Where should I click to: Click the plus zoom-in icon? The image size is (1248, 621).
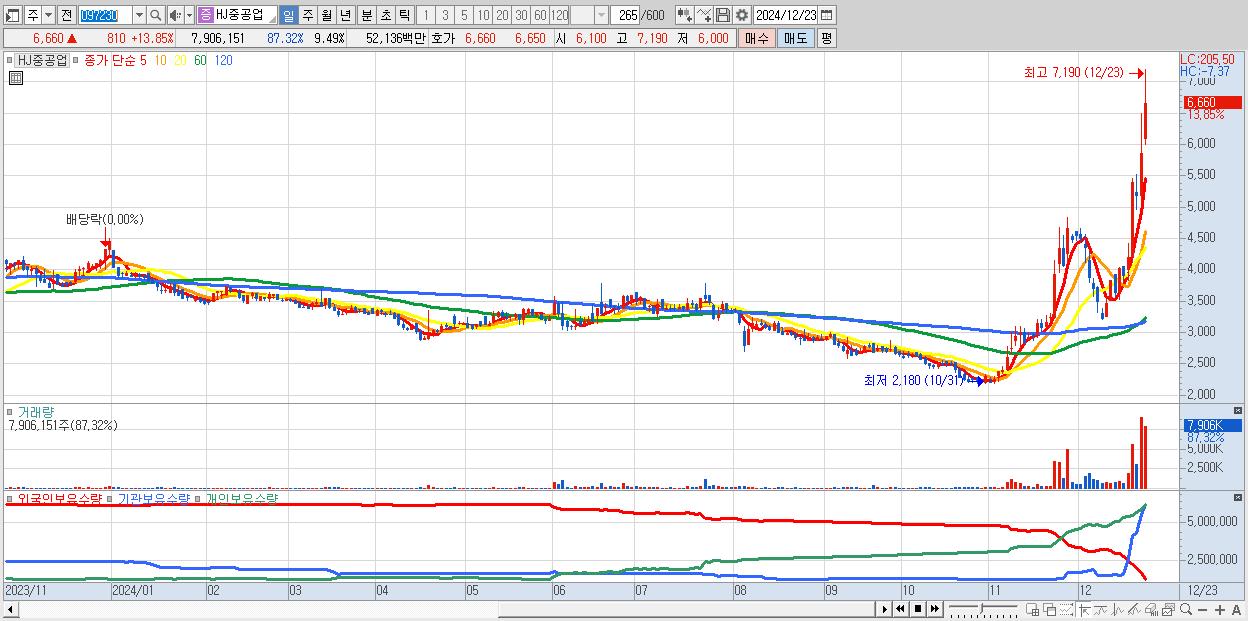pos(1220,610)
